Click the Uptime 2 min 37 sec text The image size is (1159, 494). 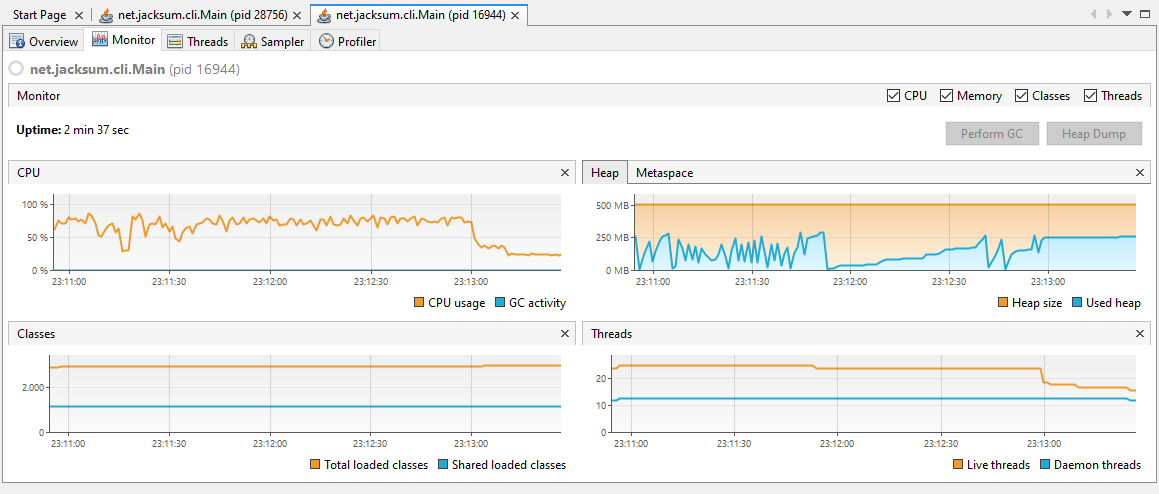72,129
